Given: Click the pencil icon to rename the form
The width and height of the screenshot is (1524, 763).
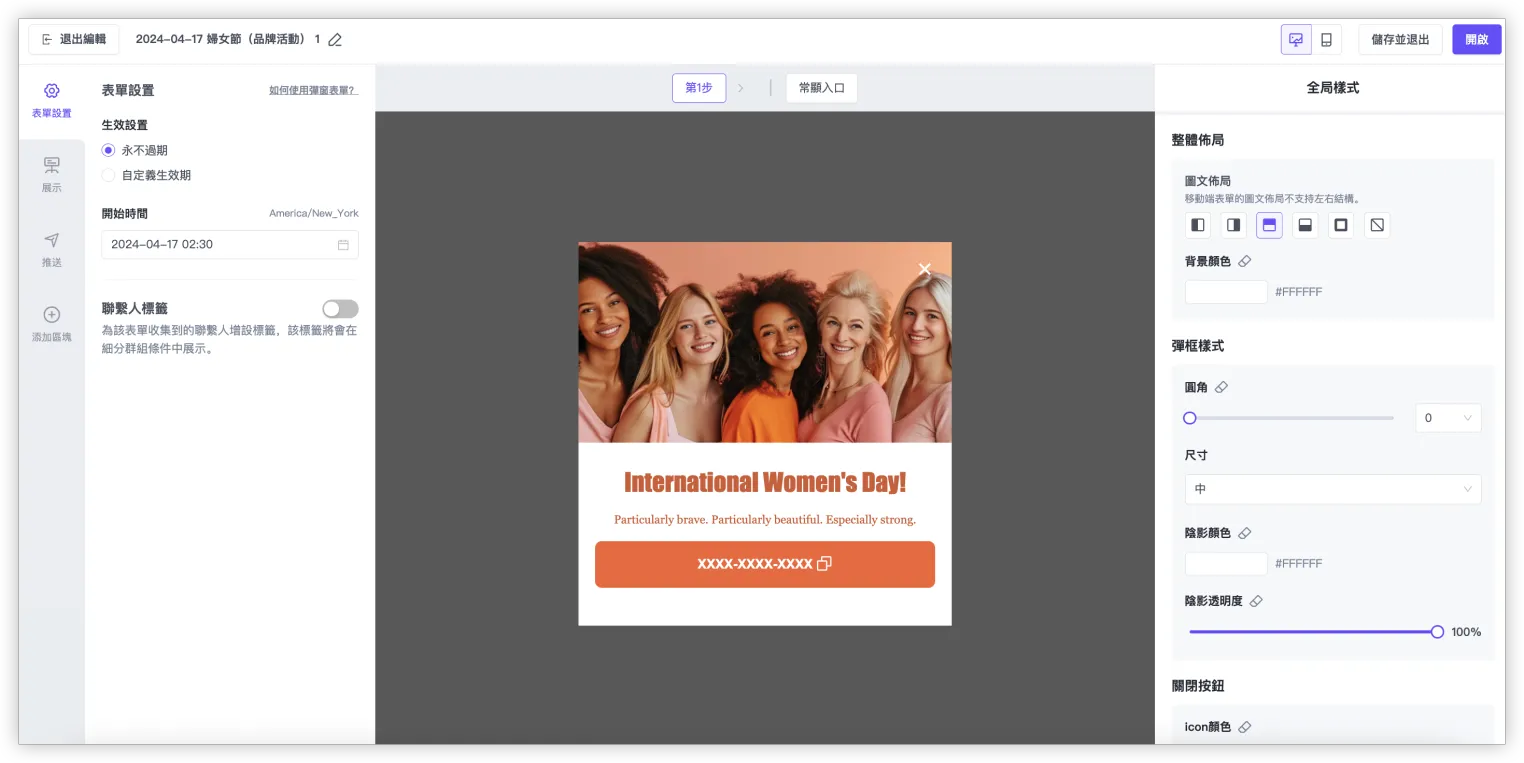Looking at the screenshot, I should coord(335,40).
